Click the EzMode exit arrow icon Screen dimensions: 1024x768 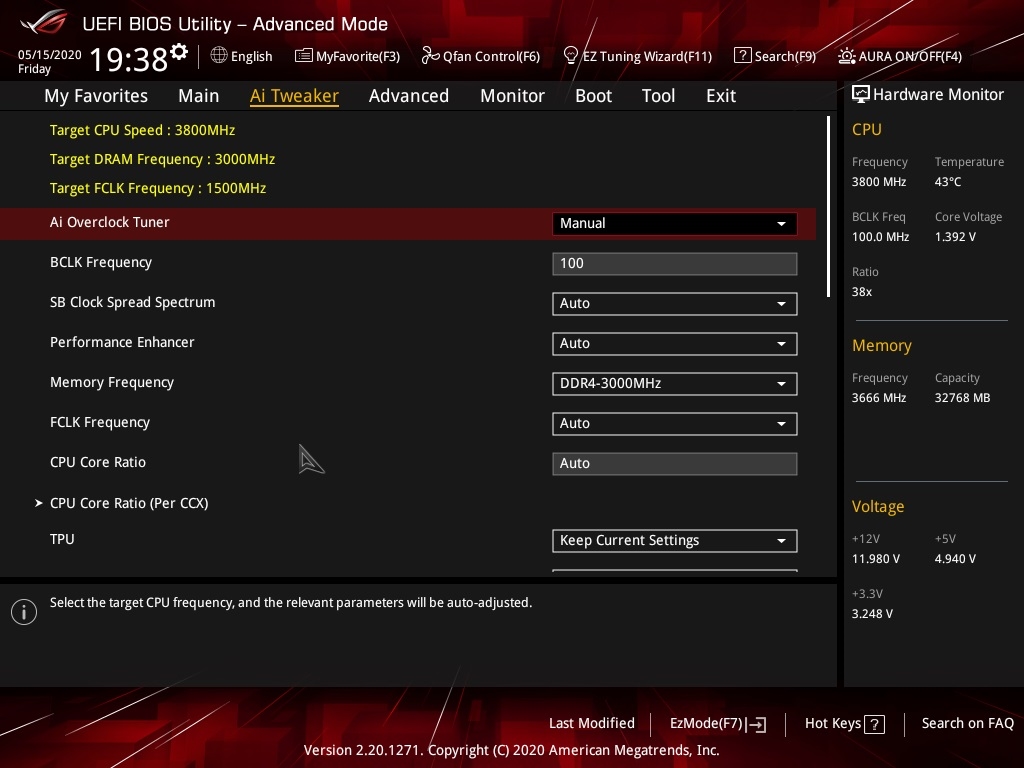(756, 724)
